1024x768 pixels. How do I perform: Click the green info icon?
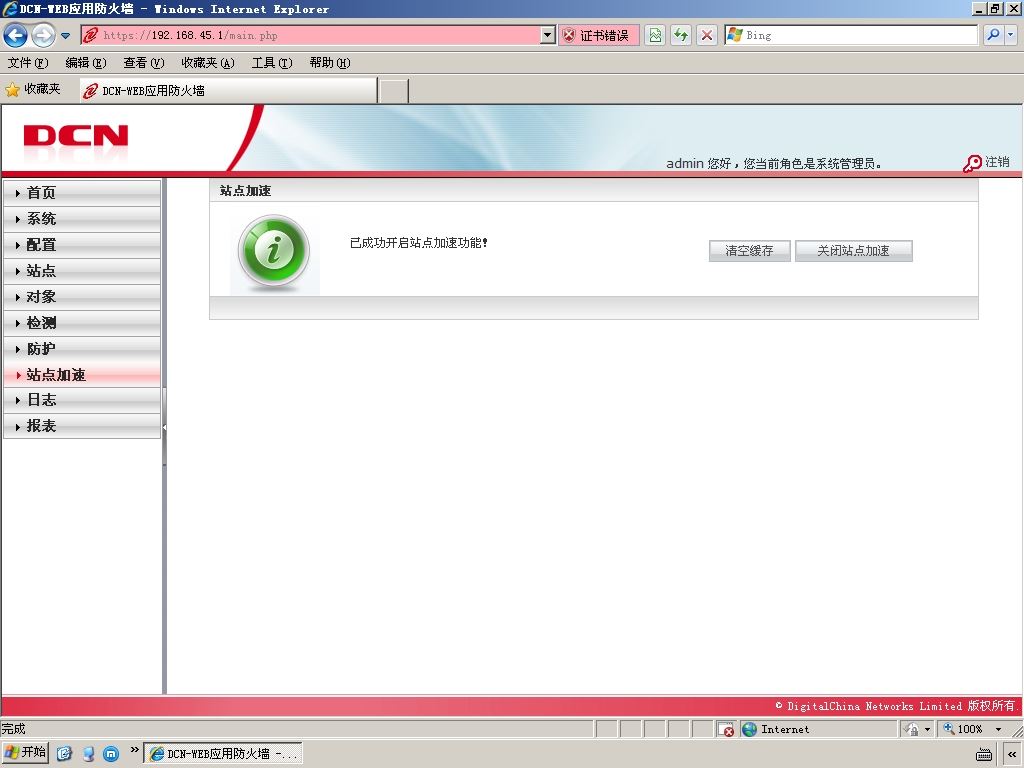coord(274,251)
